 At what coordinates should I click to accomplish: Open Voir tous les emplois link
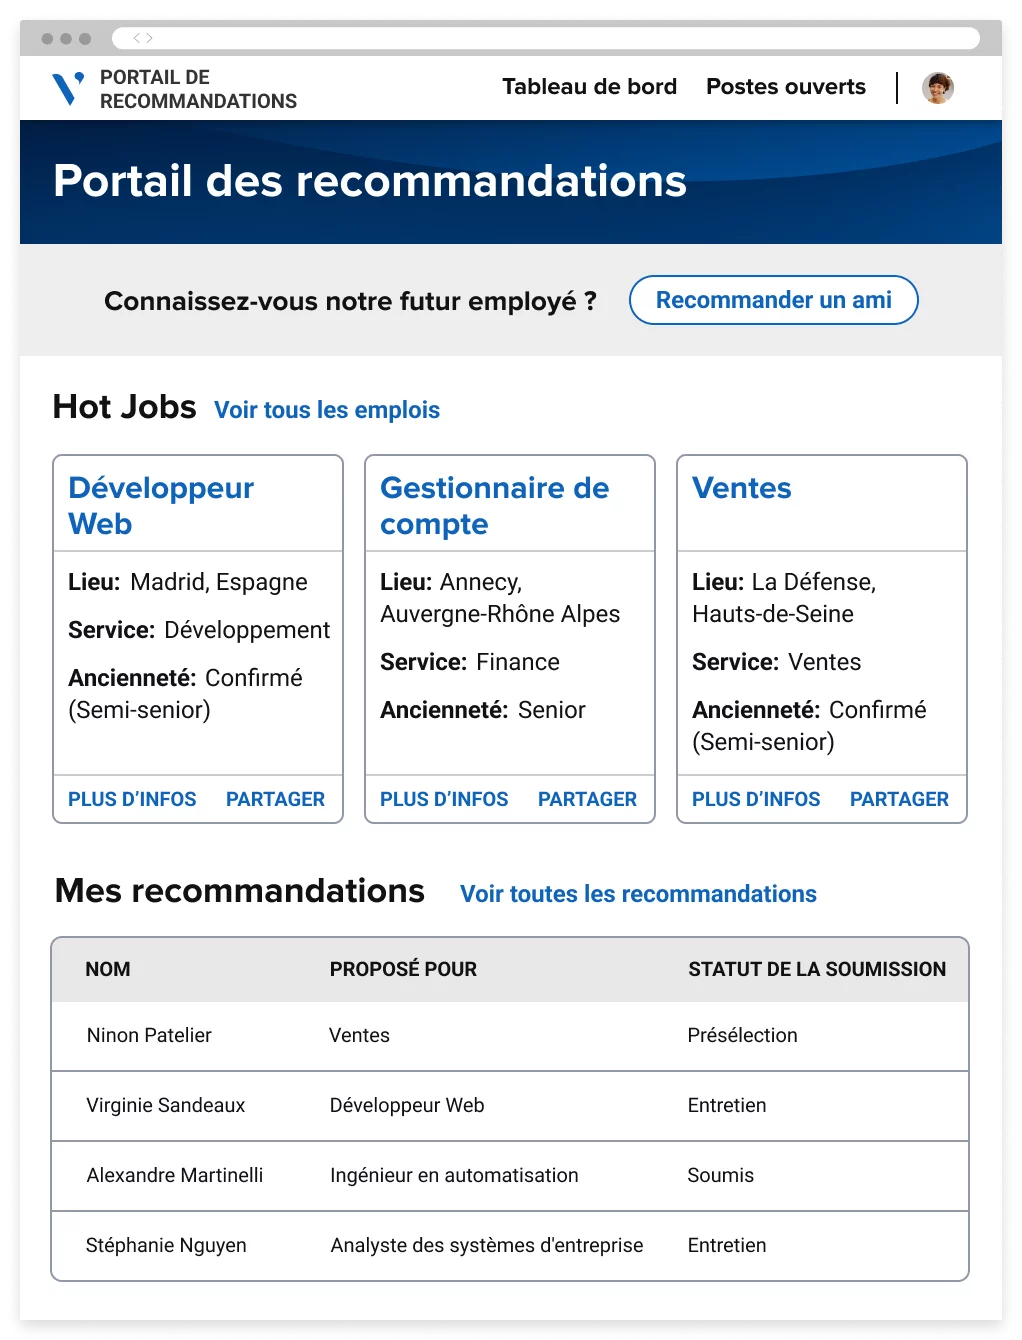[x=327, y=410]
